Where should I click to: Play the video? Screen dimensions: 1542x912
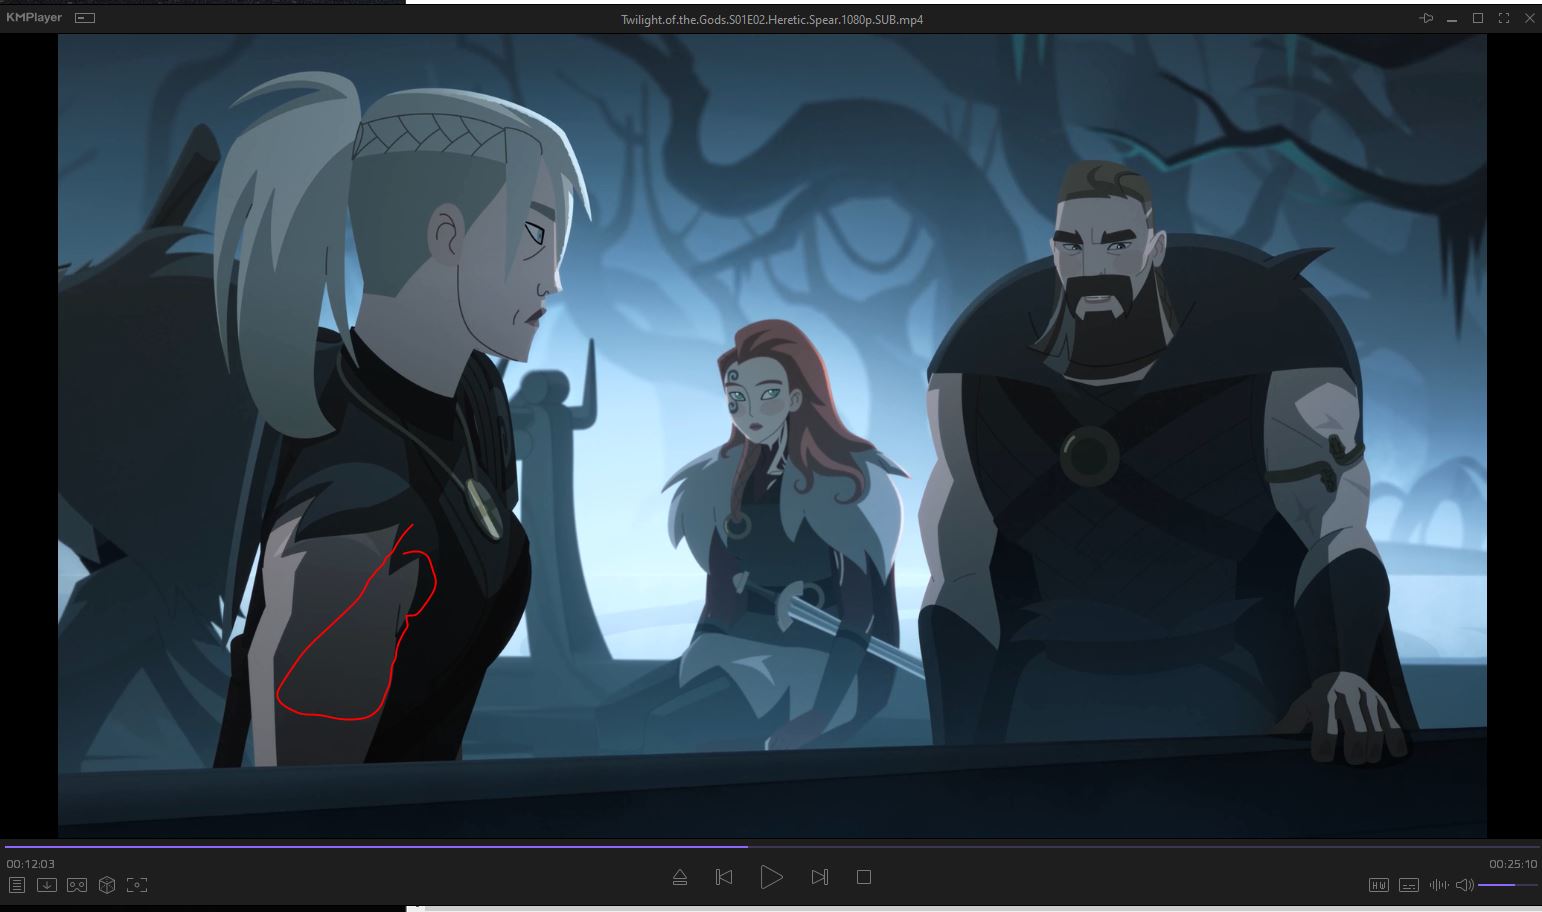click(x=771, y=877)
